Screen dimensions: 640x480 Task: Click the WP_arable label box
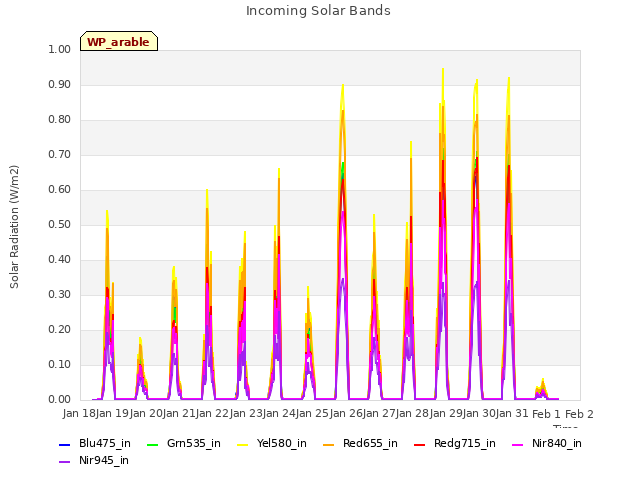point(119,41)
